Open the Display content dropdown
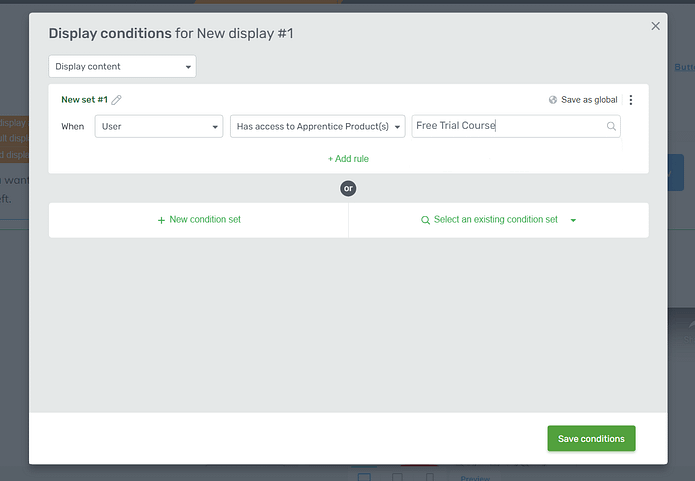 [122, 67]
